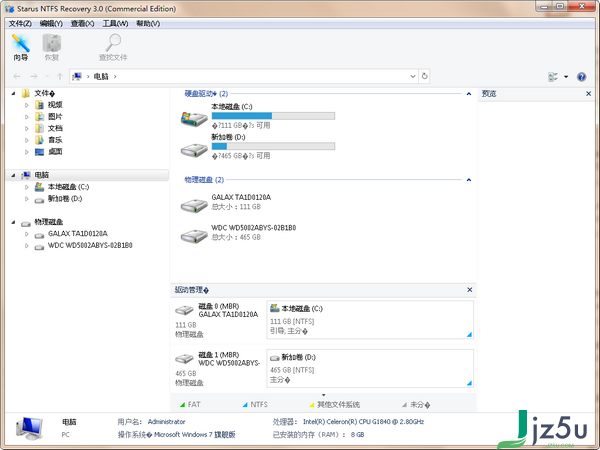
Task: Open the 工具(W) menu
Action: (115, 24)
